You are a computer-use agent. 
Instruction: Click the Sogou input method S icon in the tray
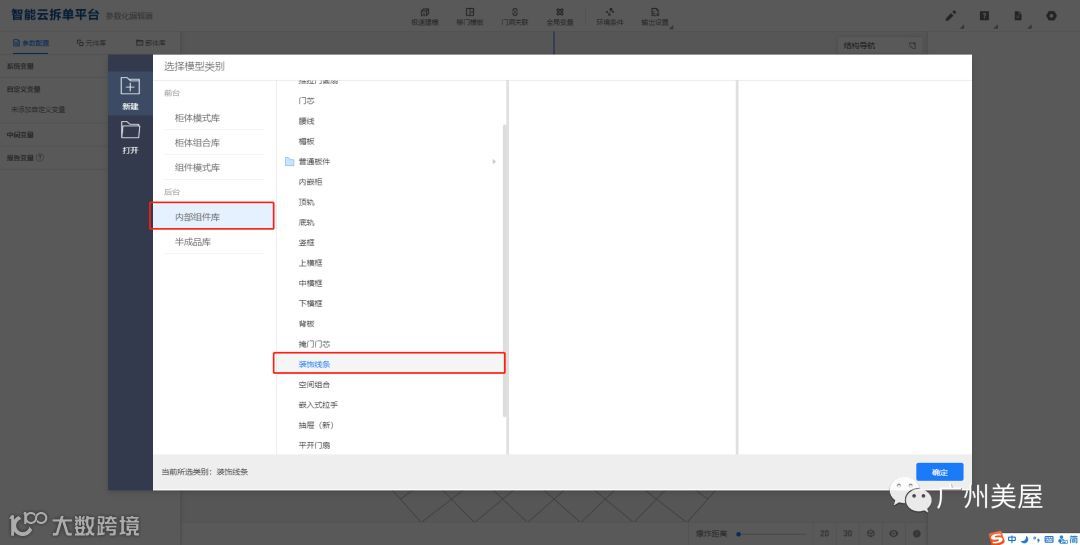point(997,538)
